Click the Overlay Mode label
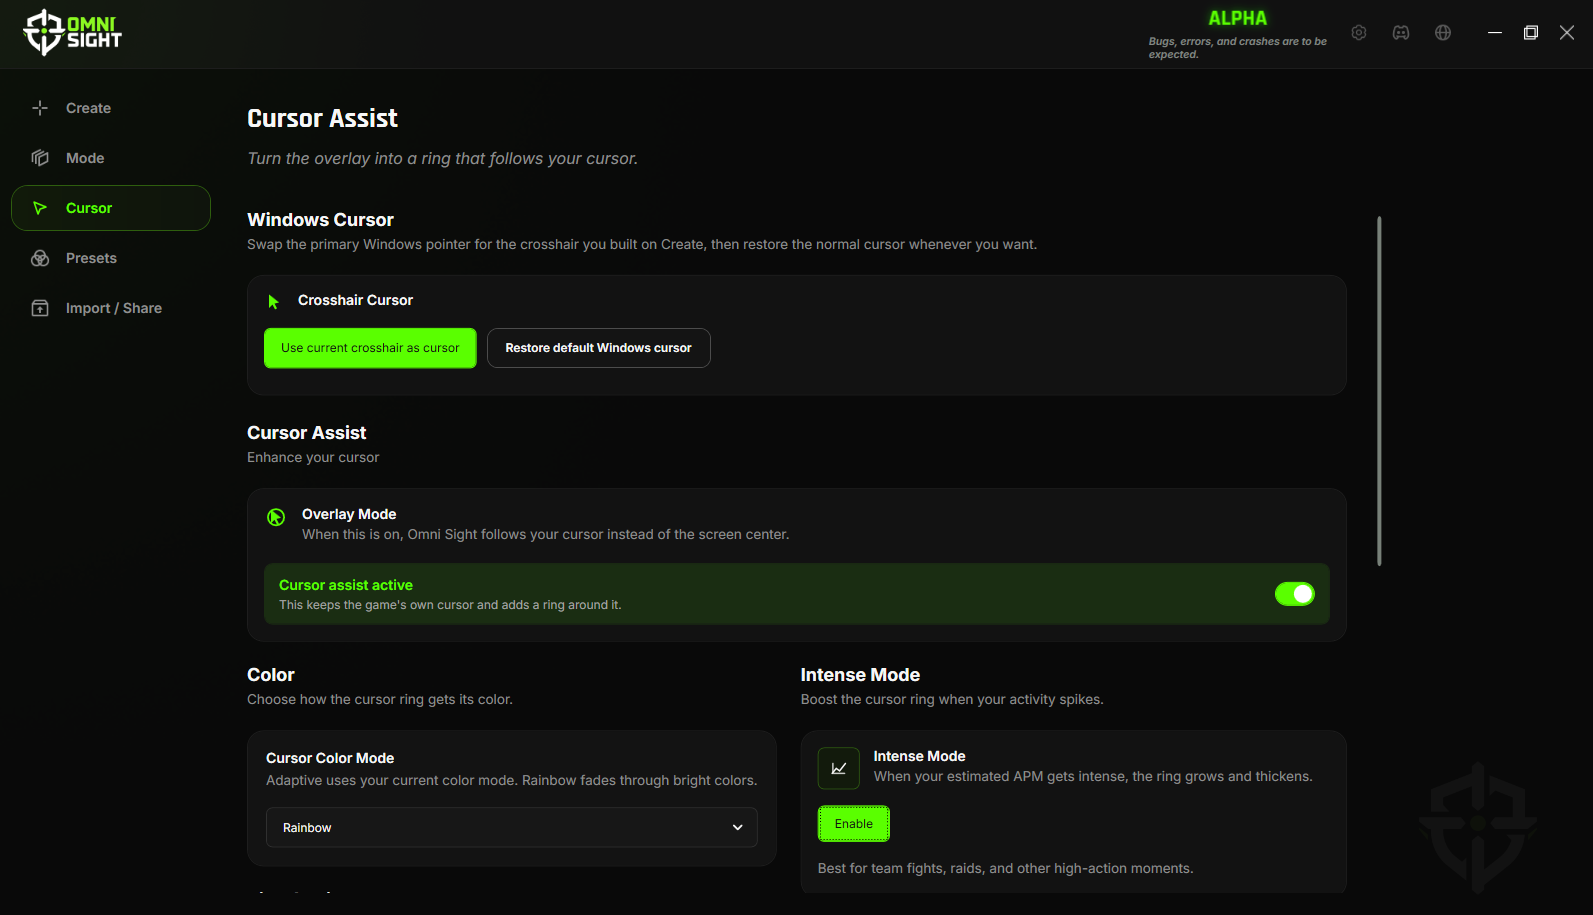This screenshot has height=915, width=1593. coord(349,514)
